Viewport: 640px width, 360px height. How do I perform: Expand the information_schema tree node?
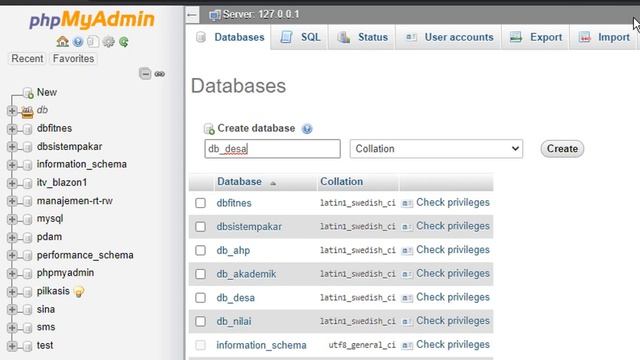click(x=12, y=165)
